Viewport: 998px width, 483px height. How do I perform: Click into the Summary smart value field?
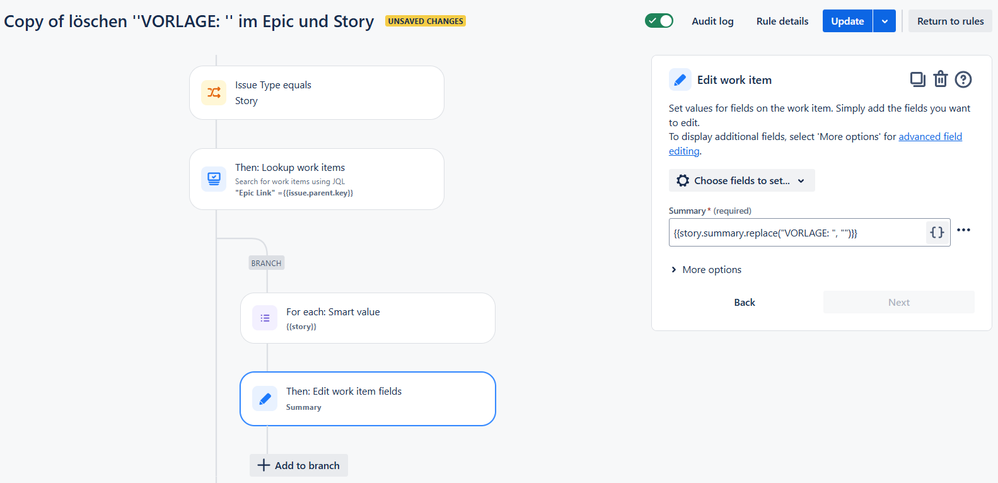point(798,233)
